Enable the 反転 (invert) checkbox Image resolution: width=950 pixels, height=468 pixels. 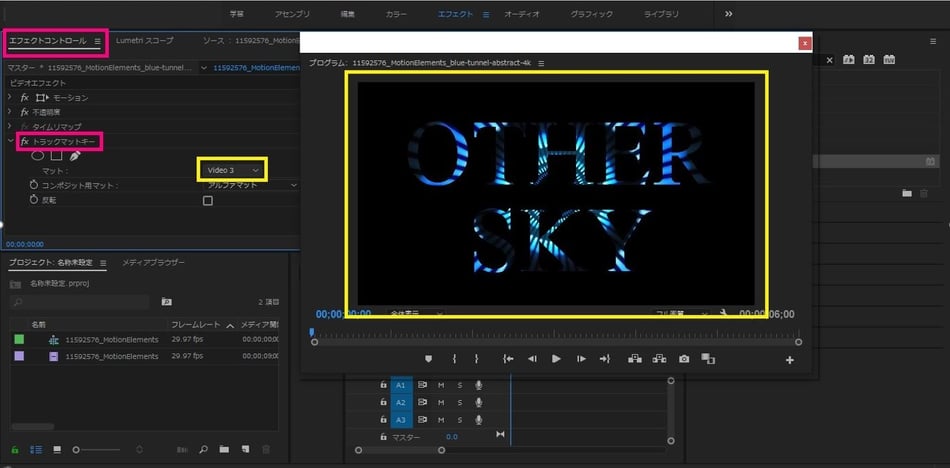coord(208,200)
